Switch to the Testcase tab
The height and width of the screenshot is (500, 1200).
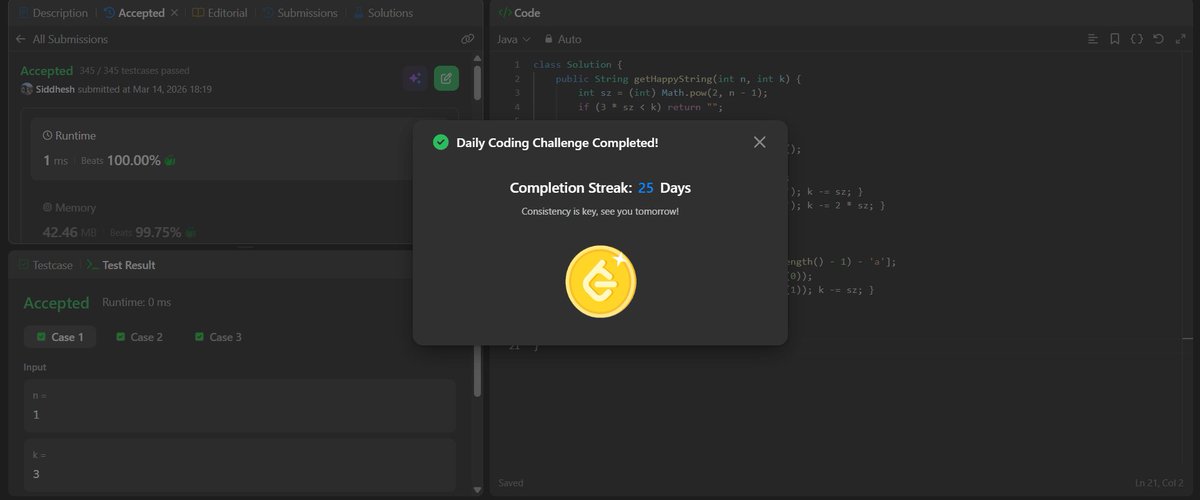coord(44,265)
